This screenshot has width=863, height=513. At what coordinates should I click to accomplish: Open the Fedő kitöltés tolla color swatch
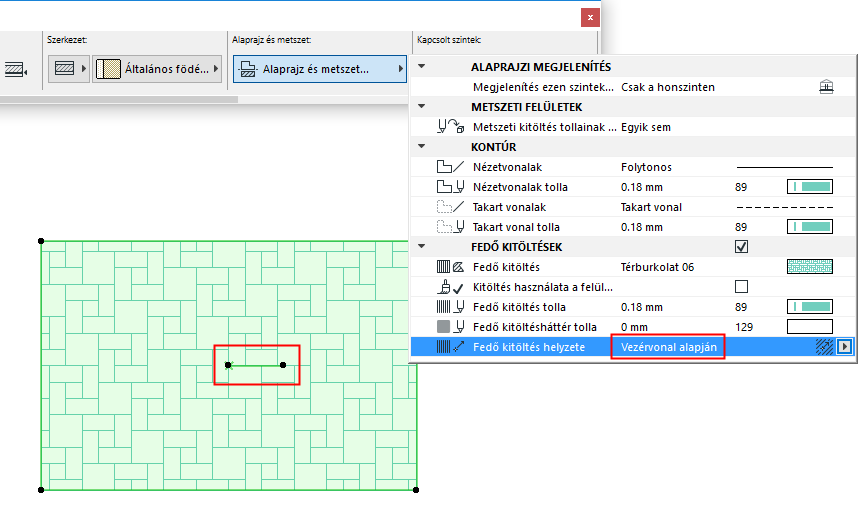coord(810,307)
